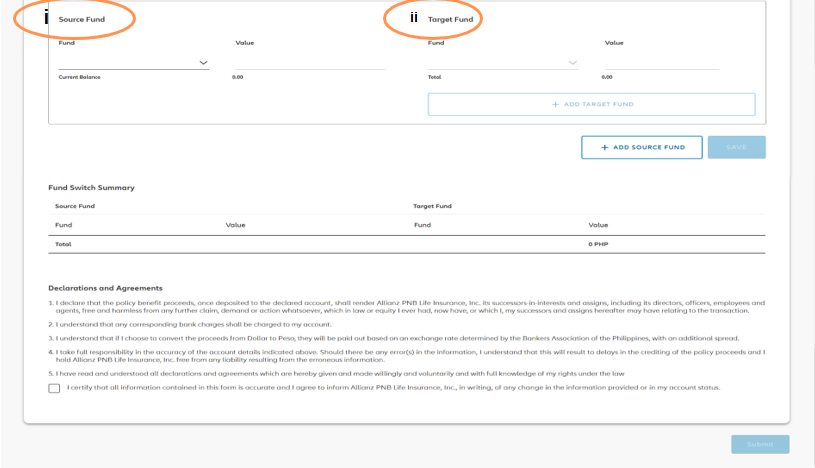Click the 0 PHP total in summary

point(598,244)
